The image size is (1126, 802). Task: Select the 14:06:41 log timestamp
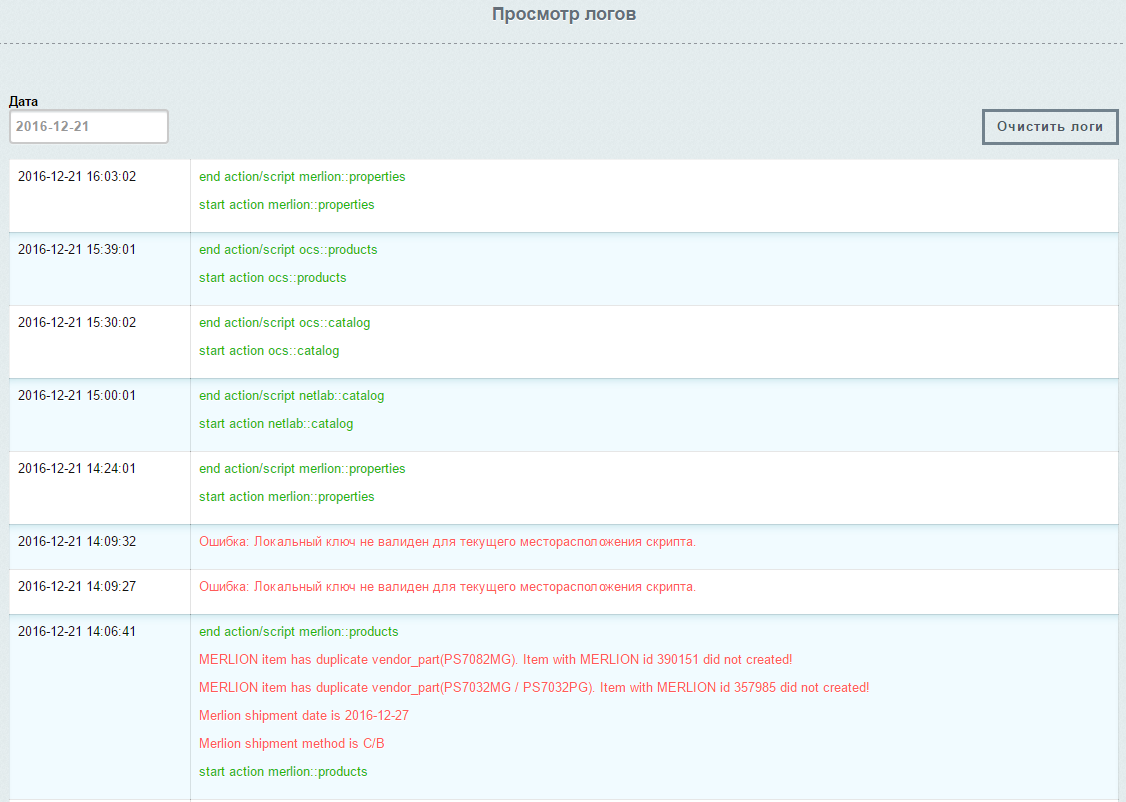[77, 632]
